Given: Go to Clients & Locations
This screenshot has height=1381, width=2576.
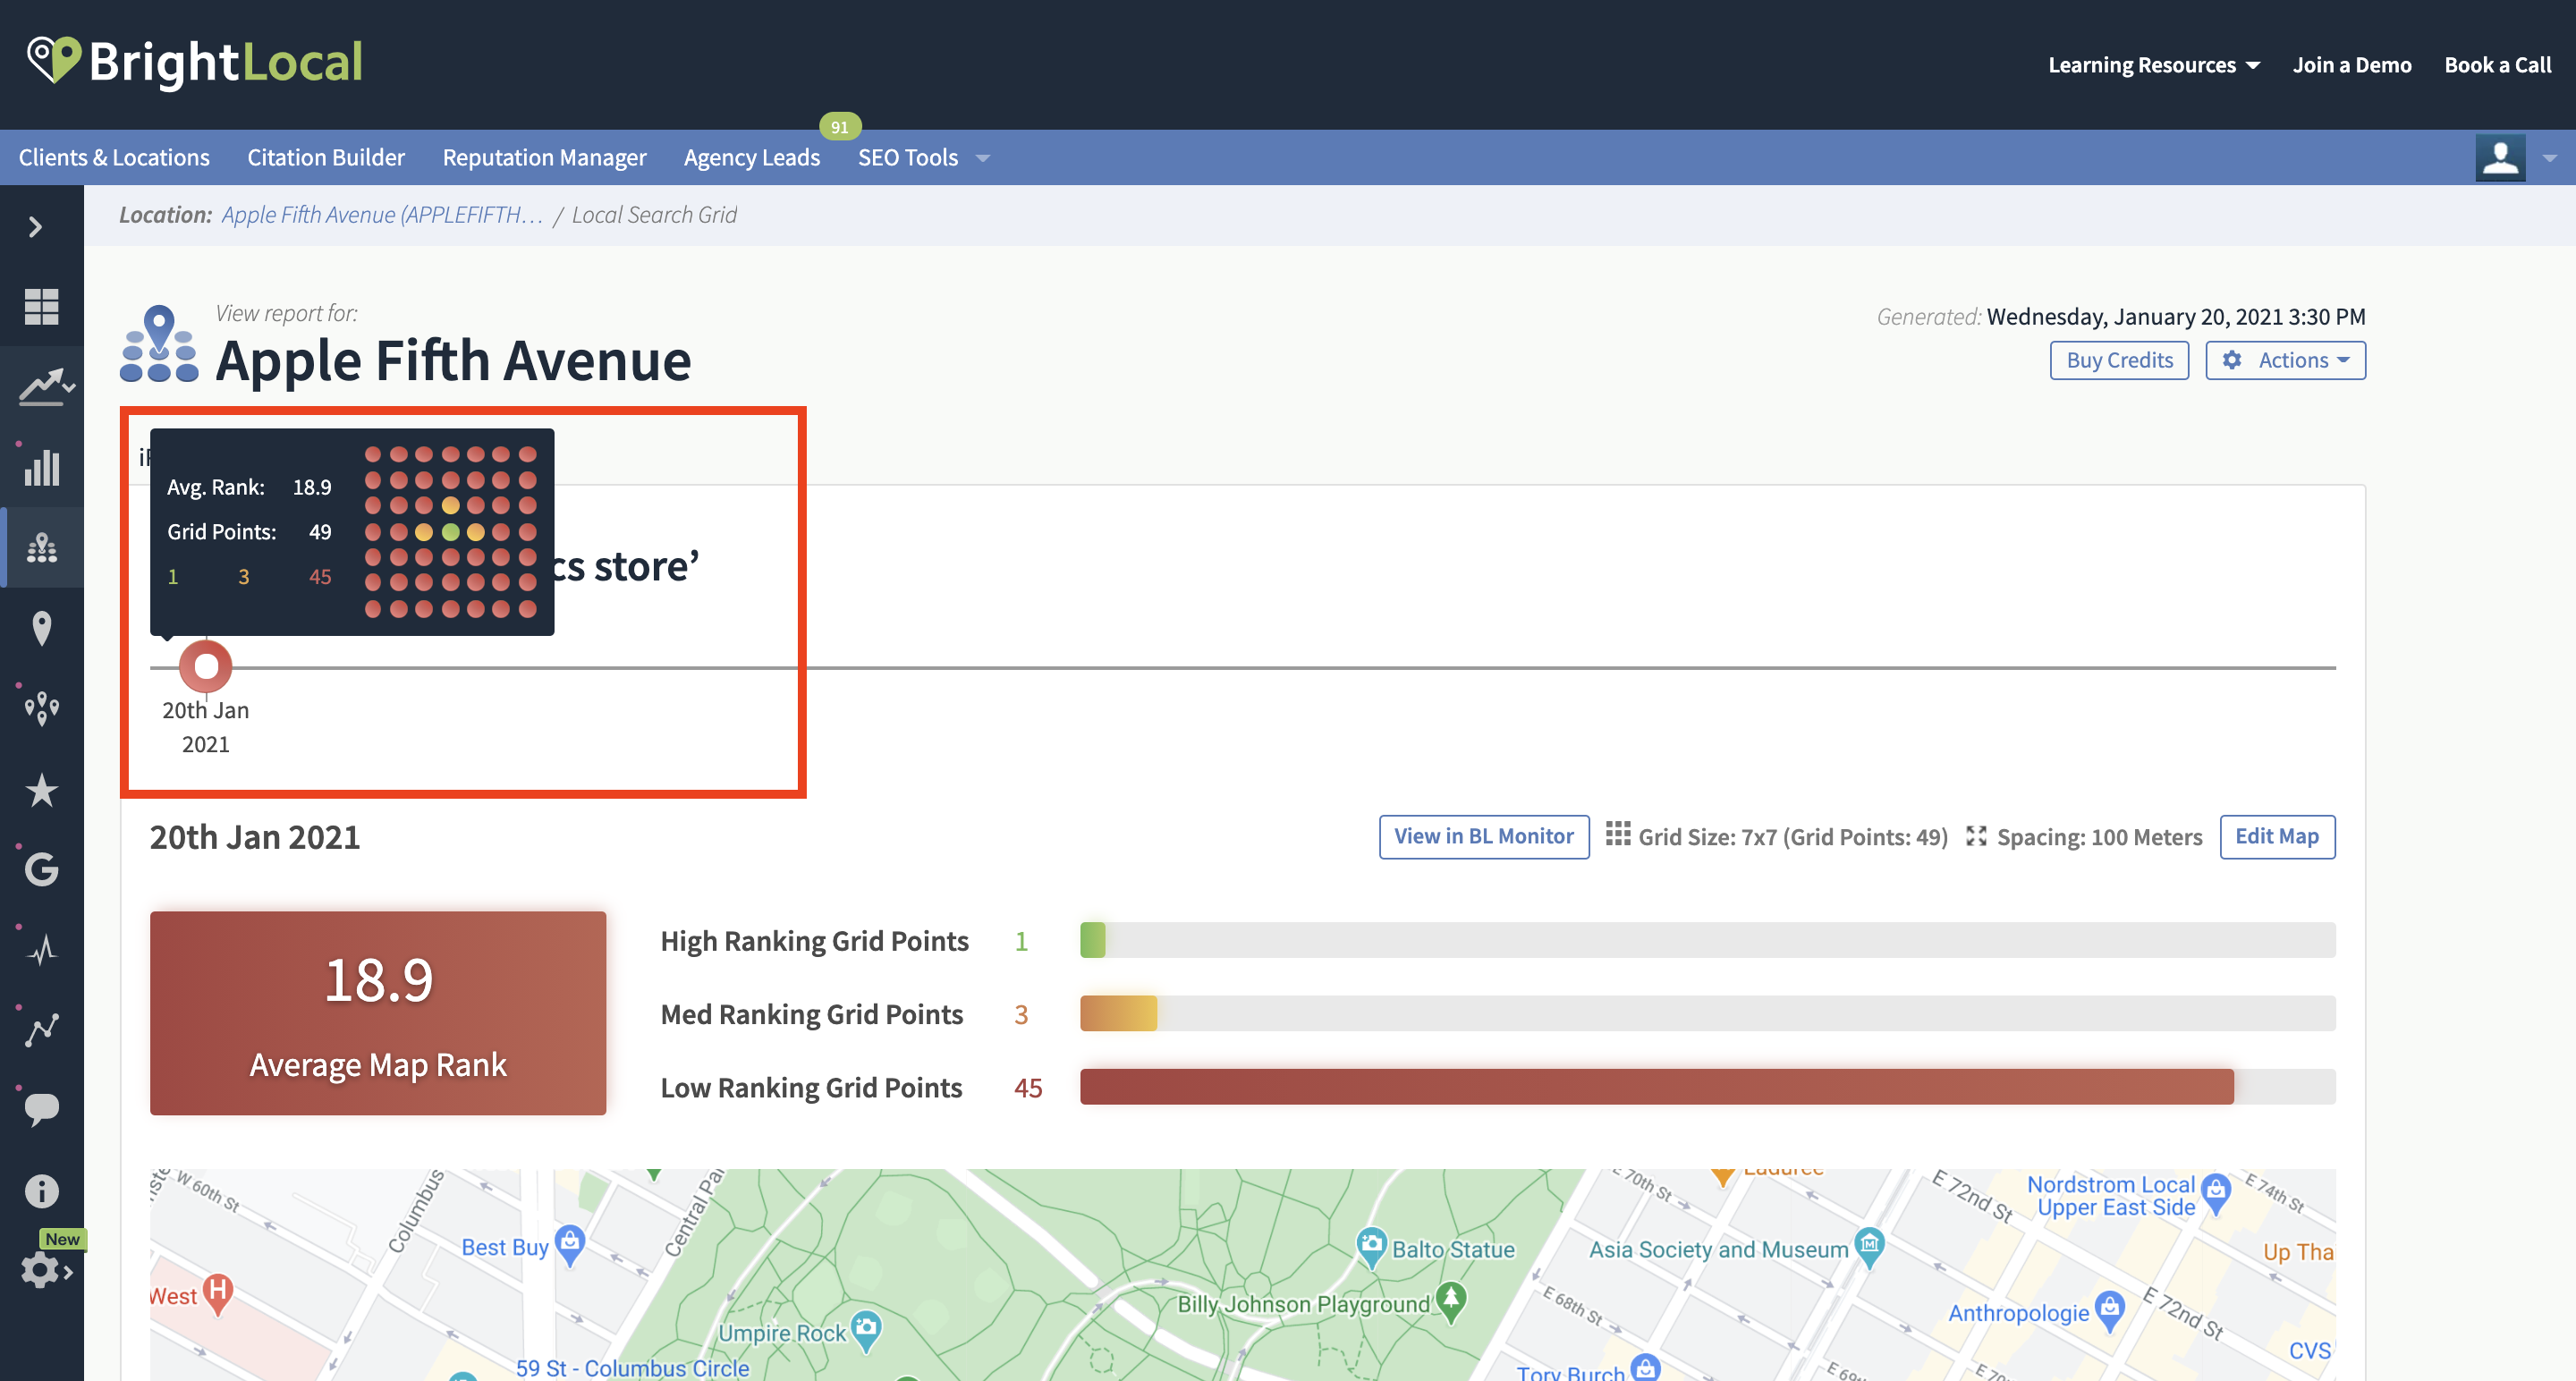Looking at the screenshot, I should [114, 157].
